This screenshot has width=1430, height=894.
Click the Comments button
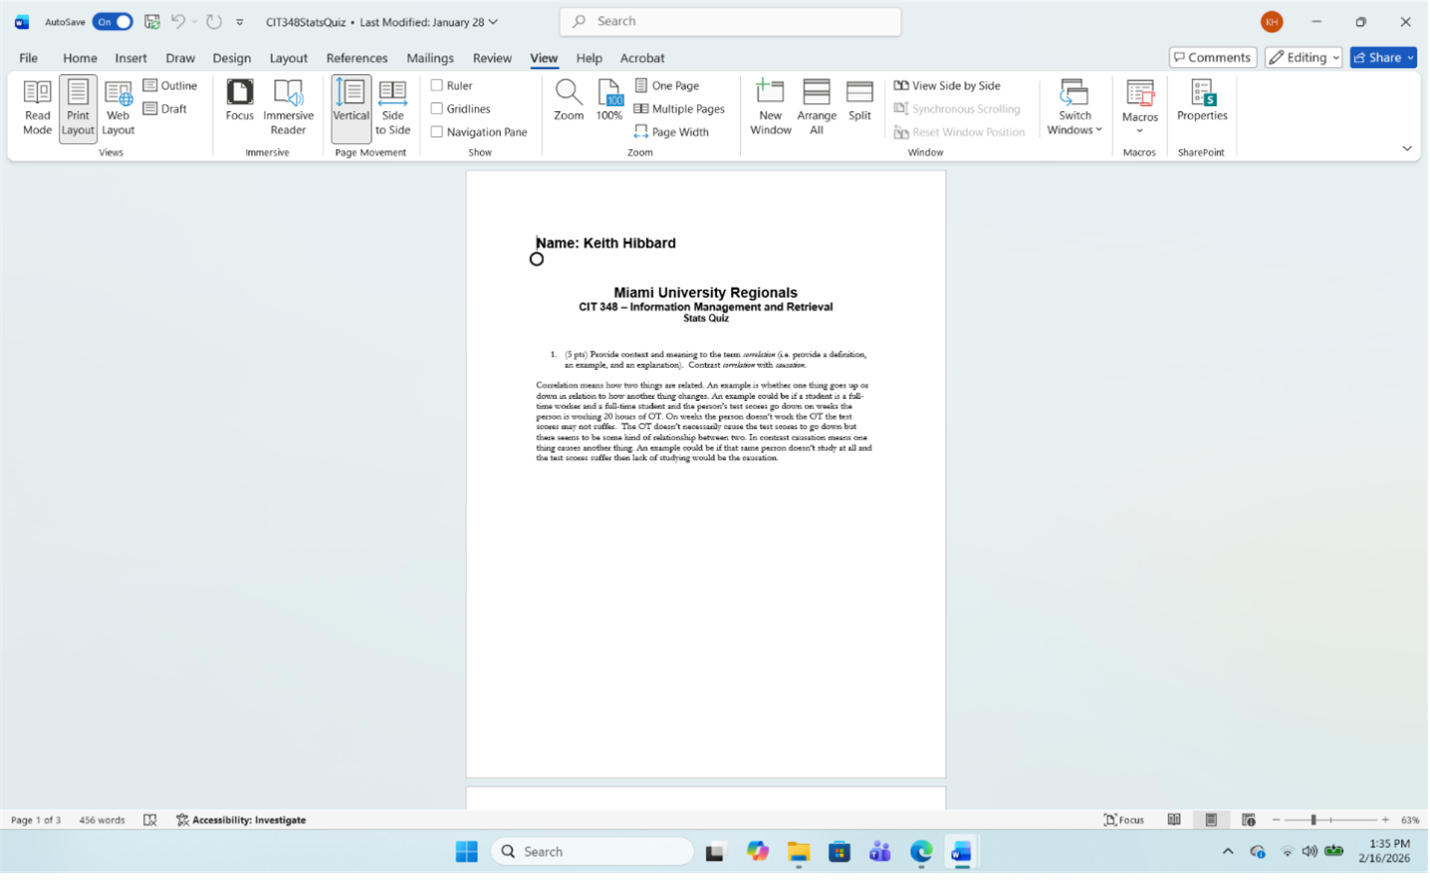point(1212,58)
